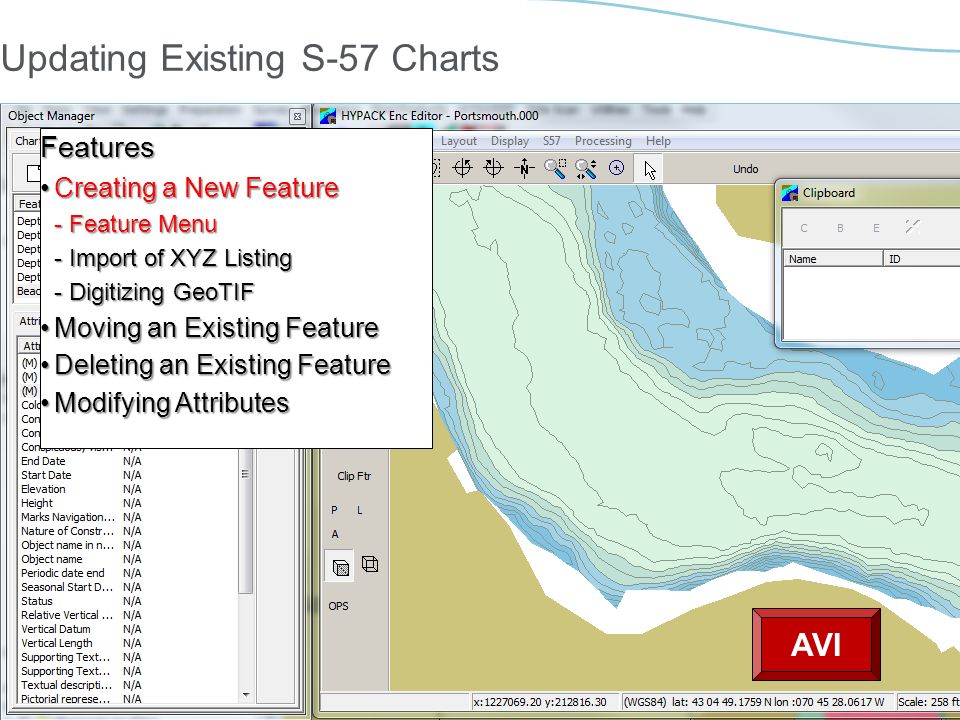Open the Processing menu
960x720 pixels.
603,141
